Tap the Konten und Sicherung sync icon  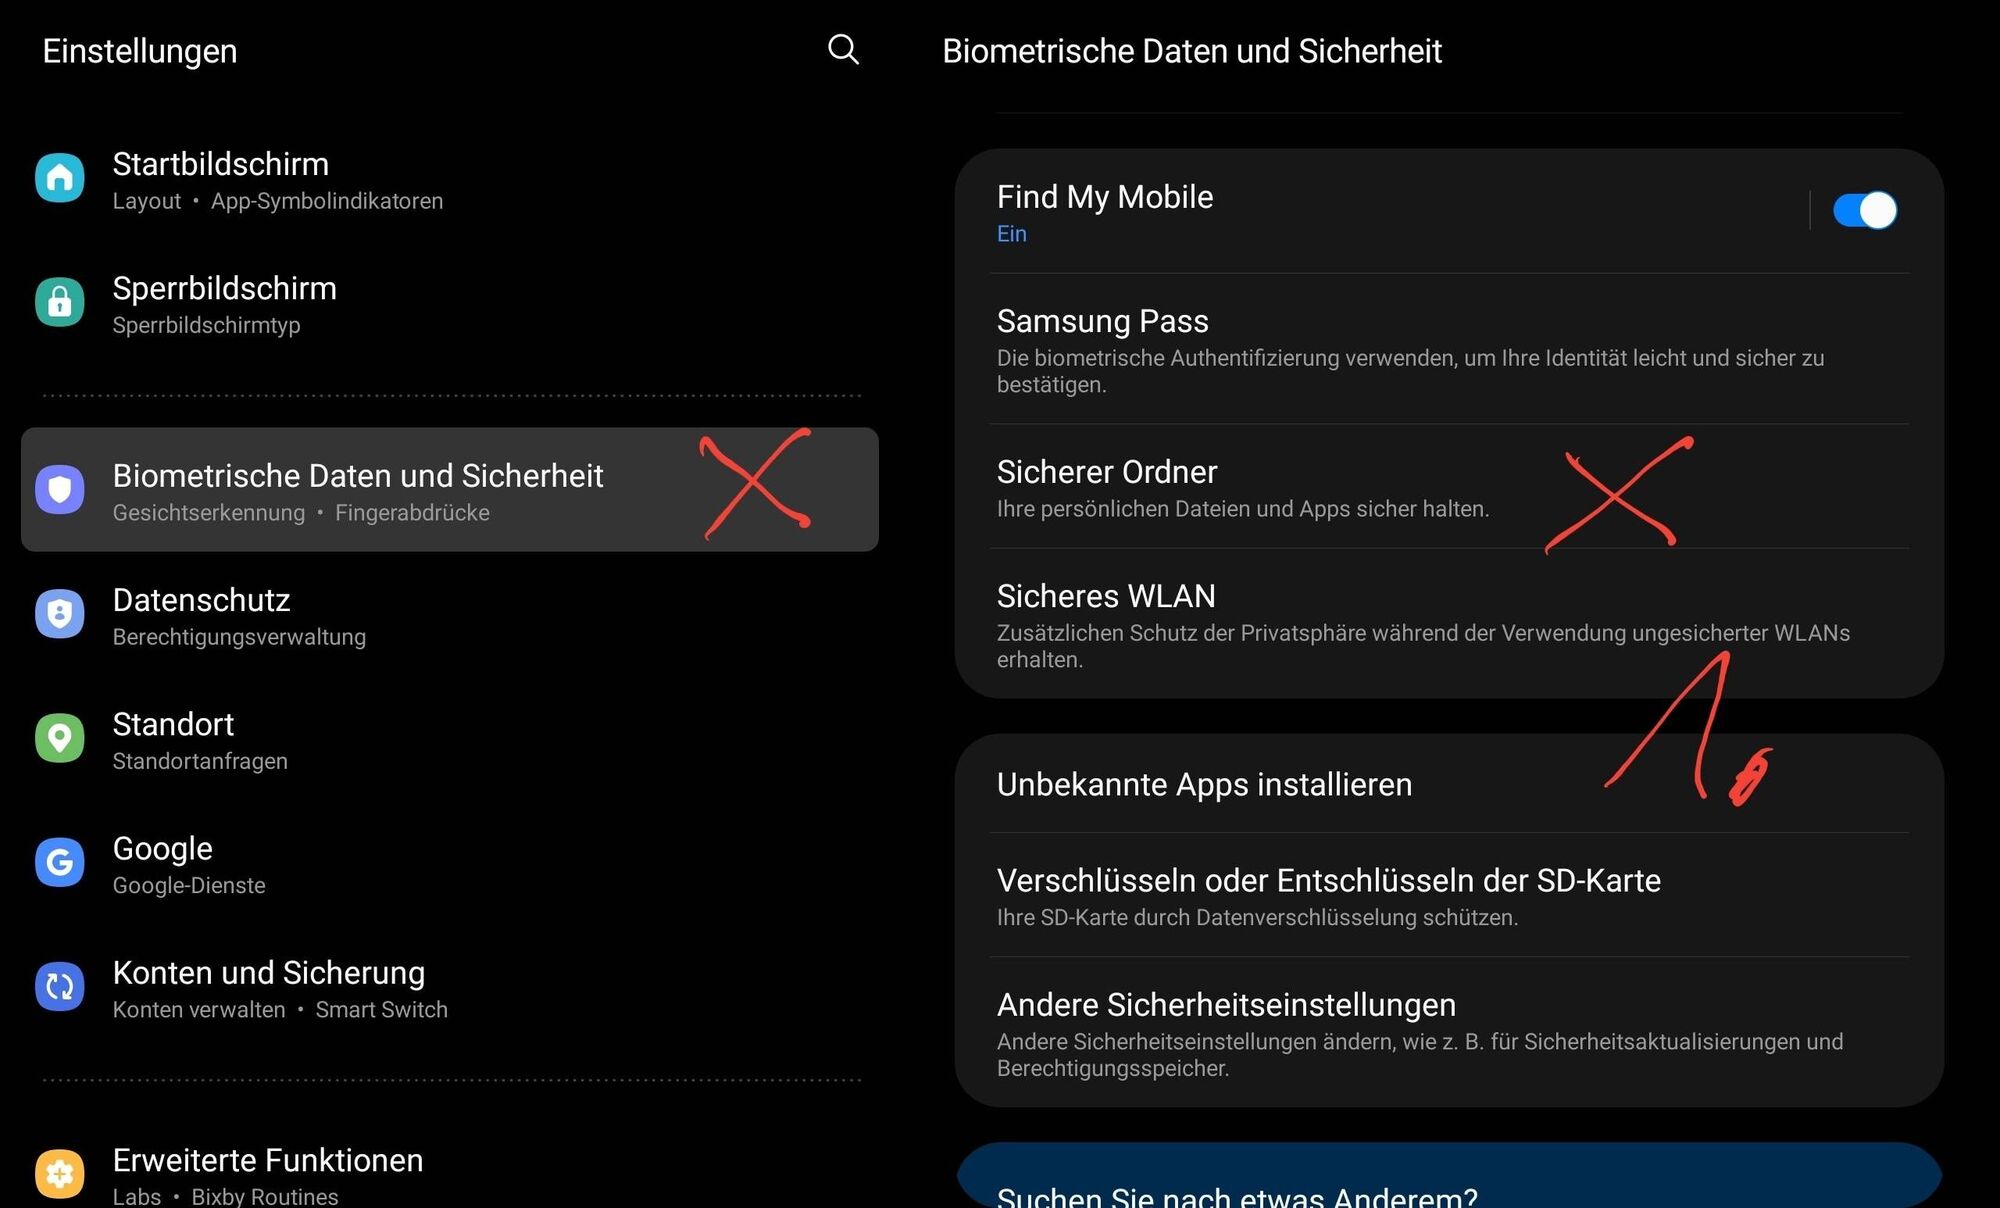(x=60, y=986)
